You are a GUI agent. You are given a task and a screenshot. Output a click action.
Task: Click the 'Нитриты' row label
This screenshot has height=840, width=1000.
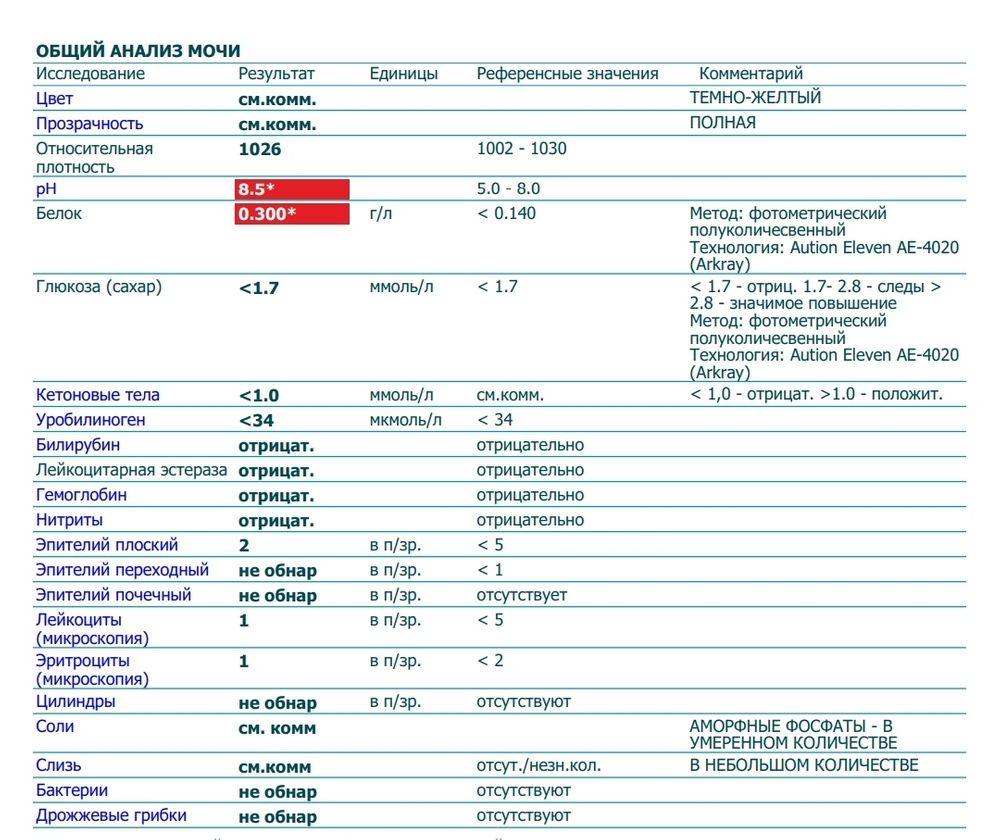69,520
